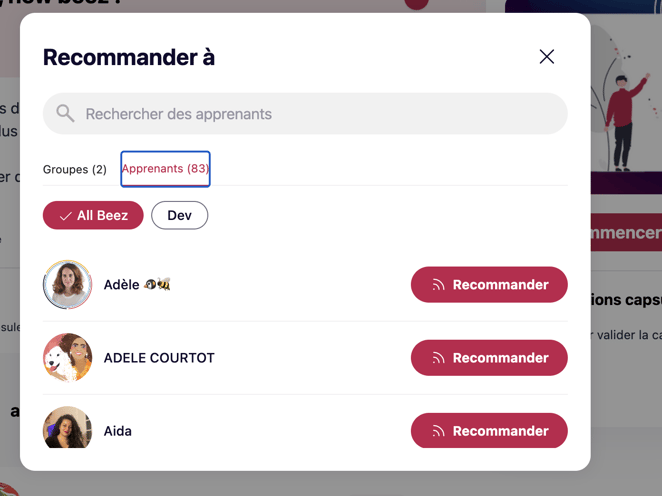Click the checkmark on All Beez
Viewport: 662px width, 496px height.
click(x=65, y=216)
